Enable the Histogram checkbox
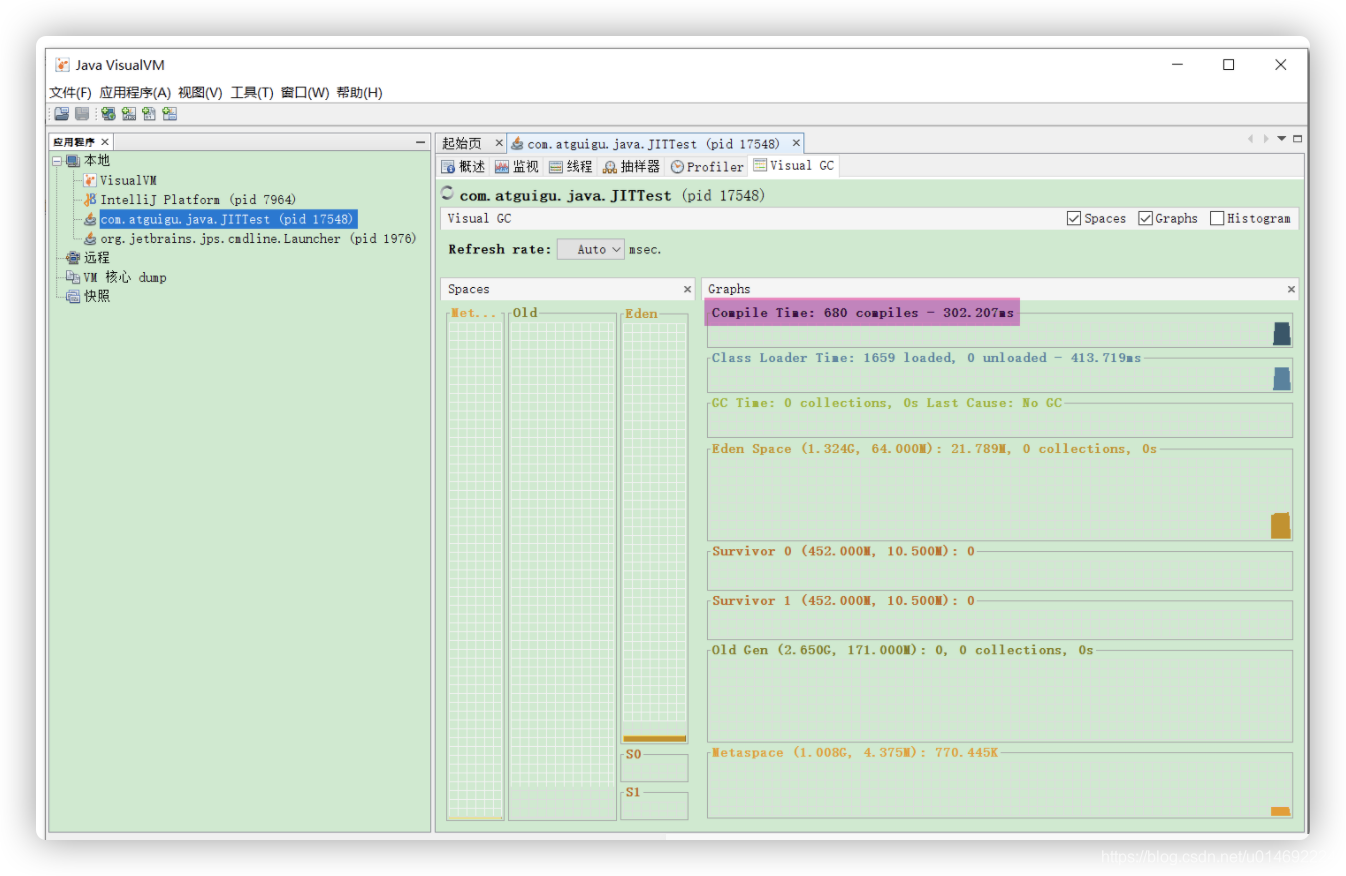The width and height of the screenshot is (1346, 876). coord(1217,218)
